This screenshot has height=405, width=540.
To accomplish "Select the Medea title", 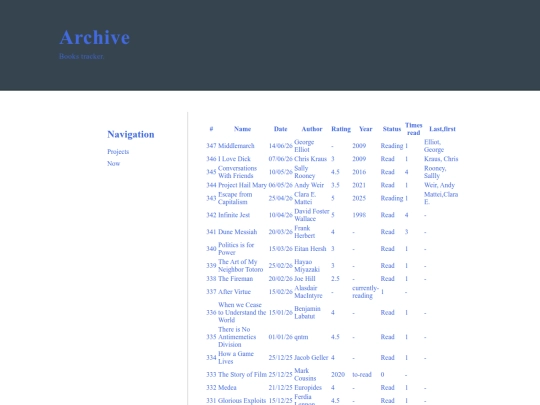I will (x=227, y=387).
